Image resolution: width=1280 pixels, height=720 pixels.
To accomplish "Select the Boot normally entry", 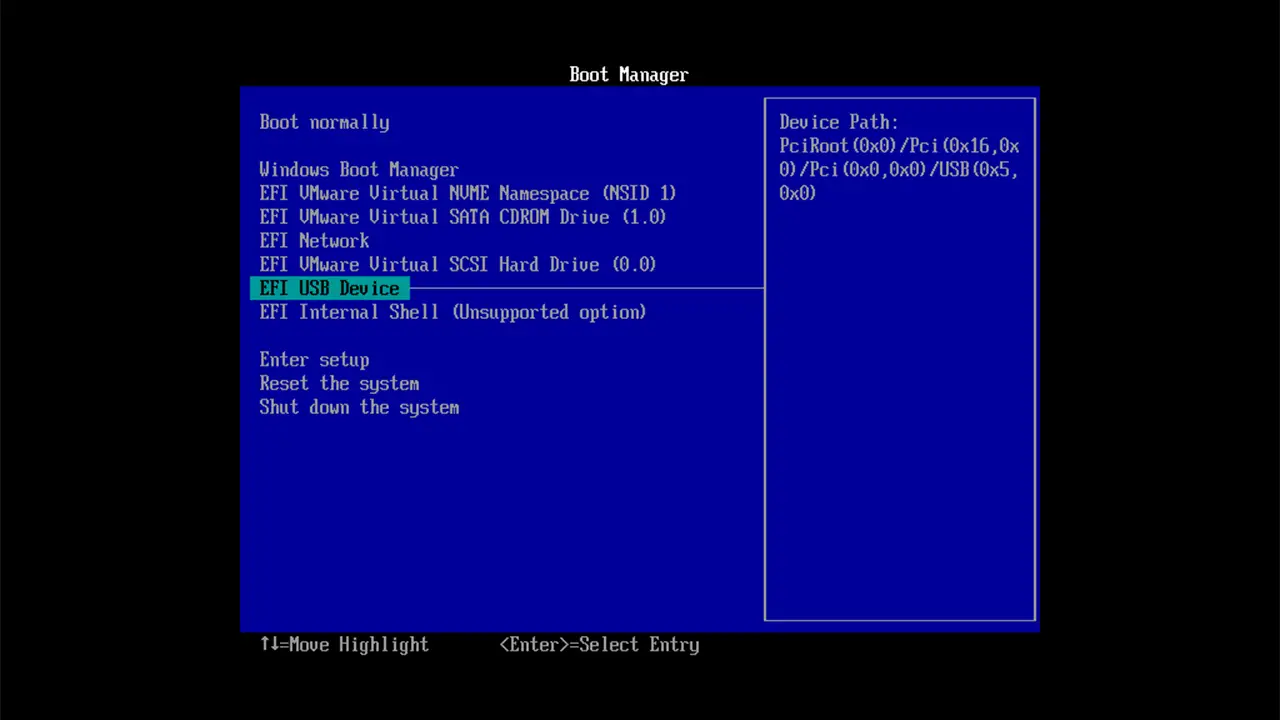I will click(324, 122).
